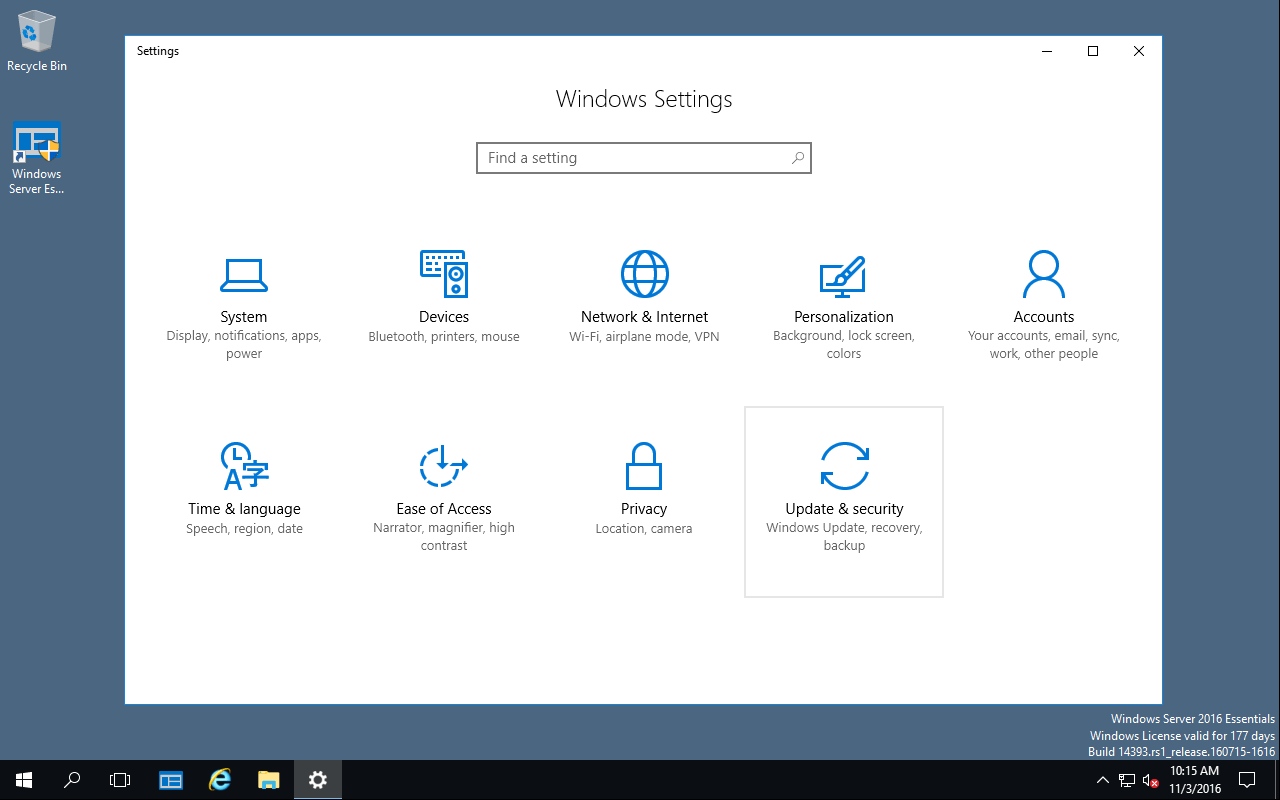Viewport: 1280px width, 800px height.
Task: Click the System tile label
Action: coord(244,316)
